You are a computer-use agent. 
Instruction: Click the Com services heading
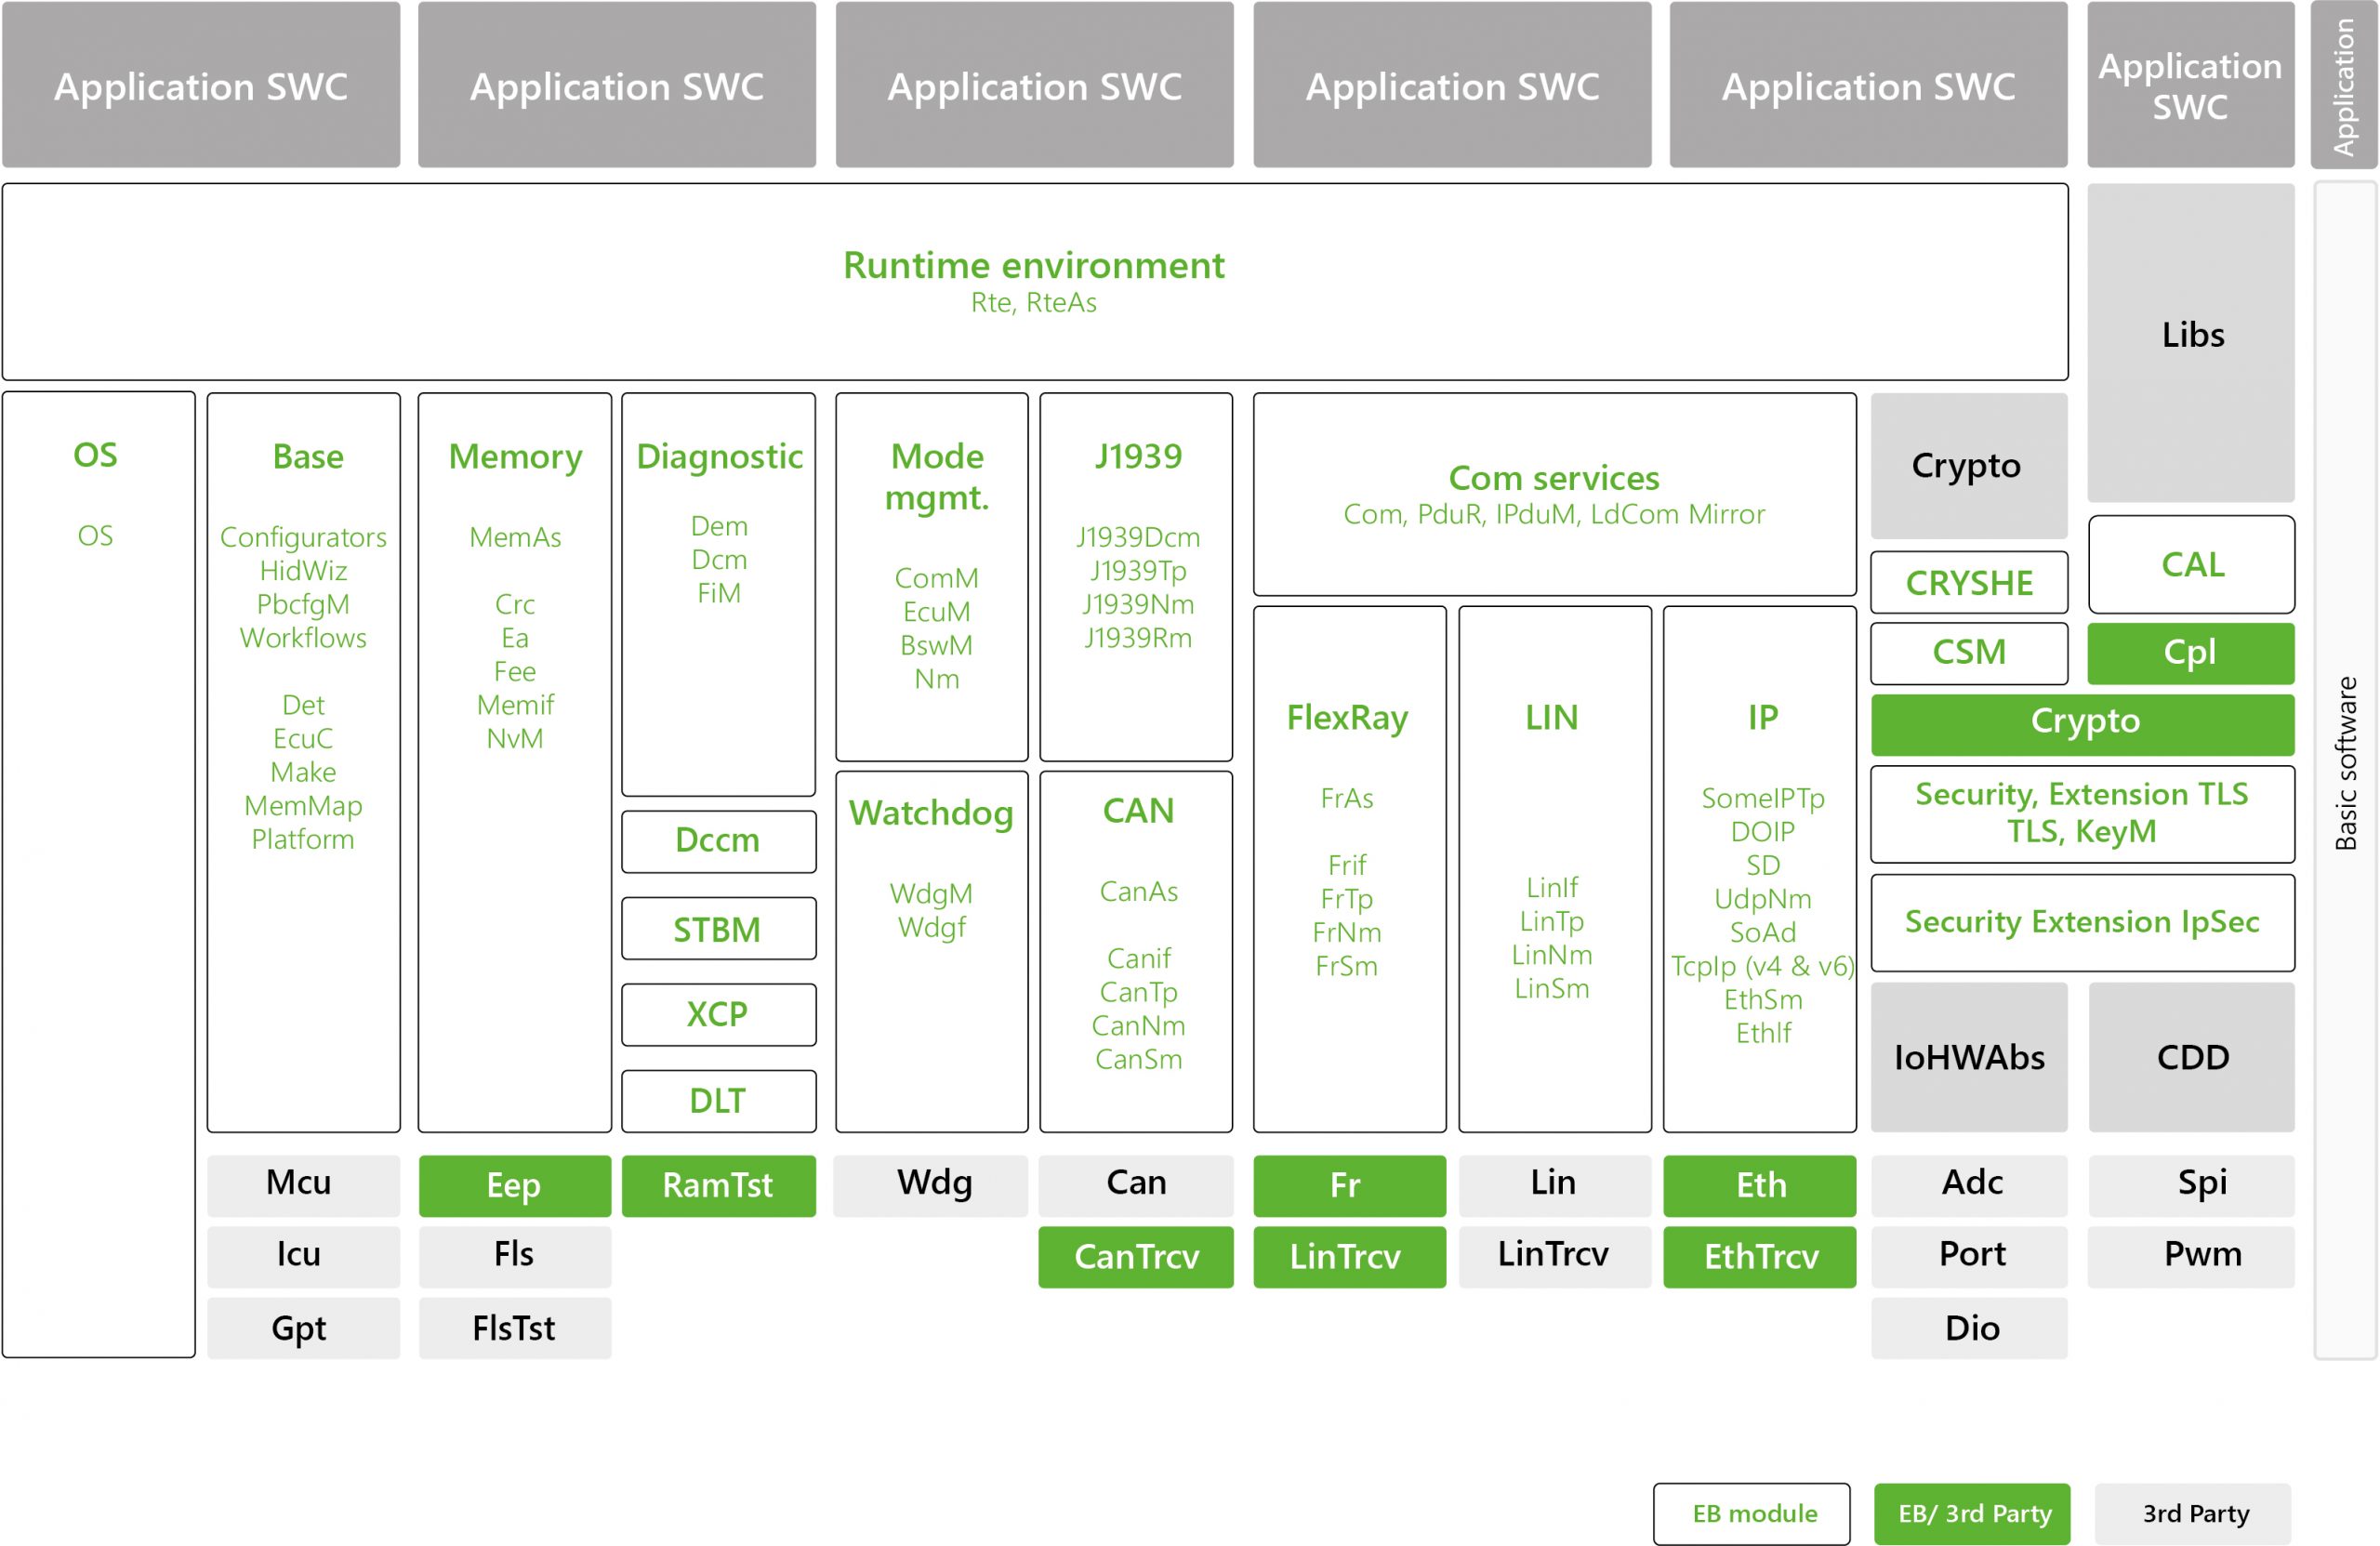[1554, 478]
